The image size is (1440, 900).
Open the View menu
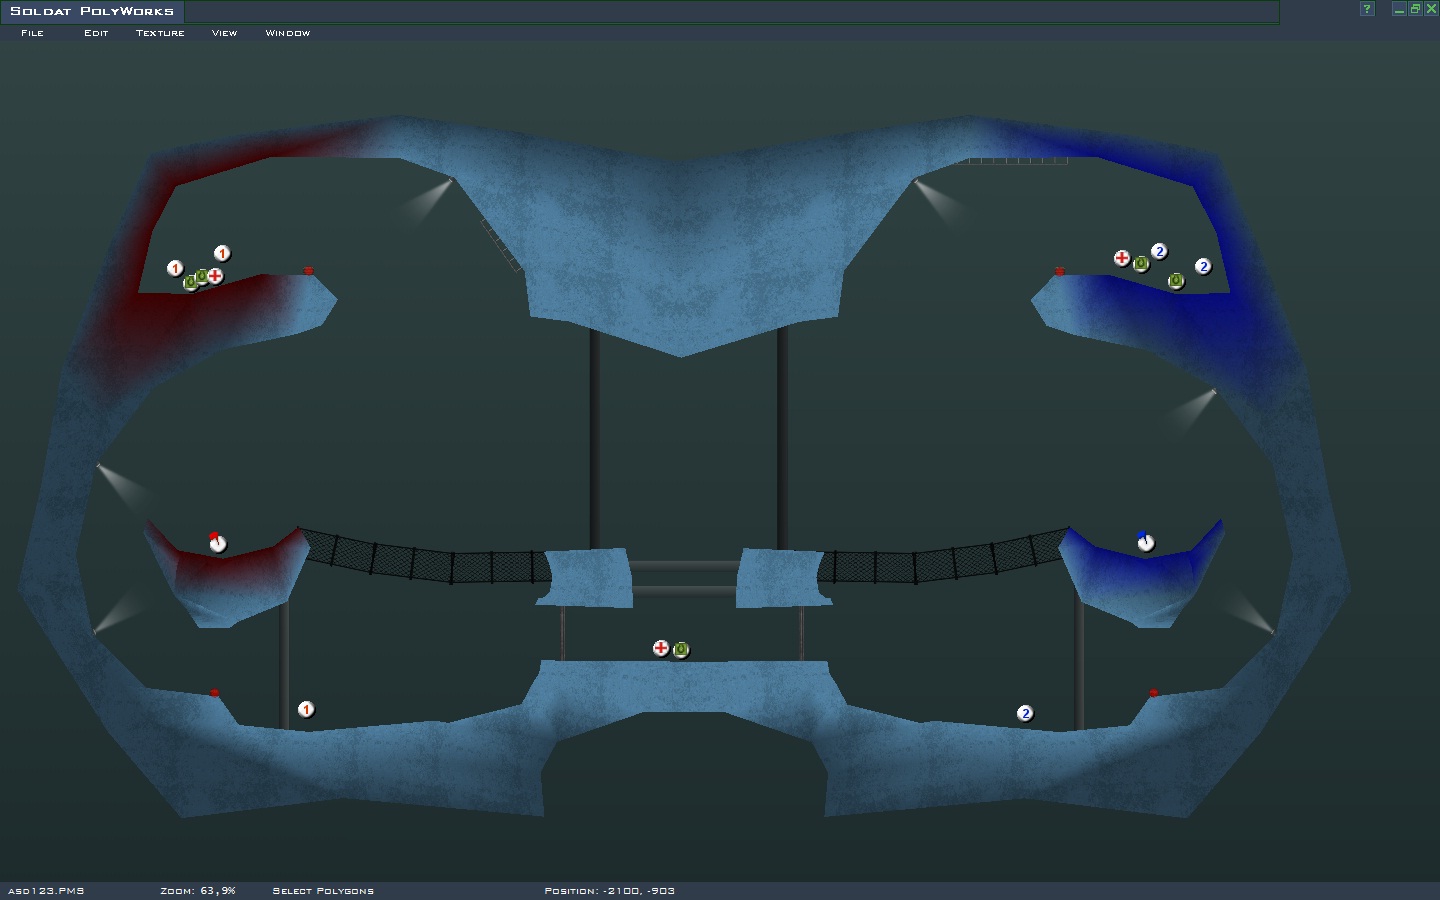pos(224,33)
